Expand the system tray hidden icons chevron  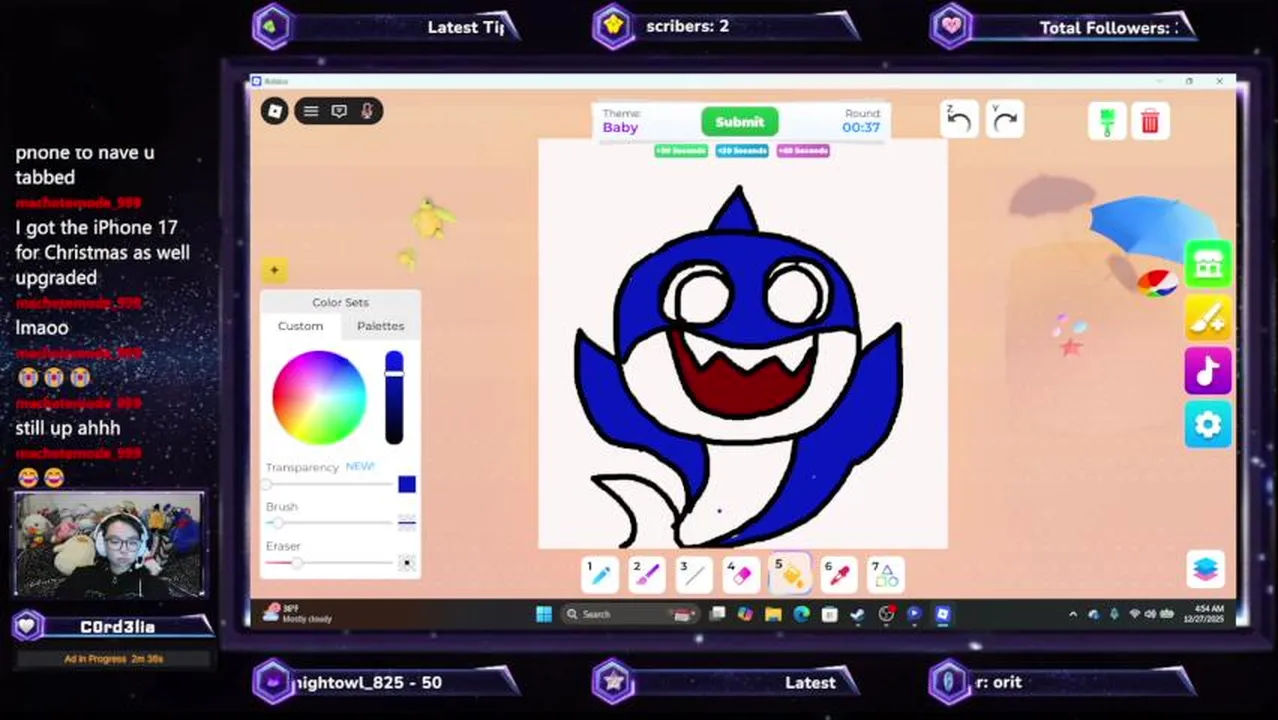[x=1073, y=614]
